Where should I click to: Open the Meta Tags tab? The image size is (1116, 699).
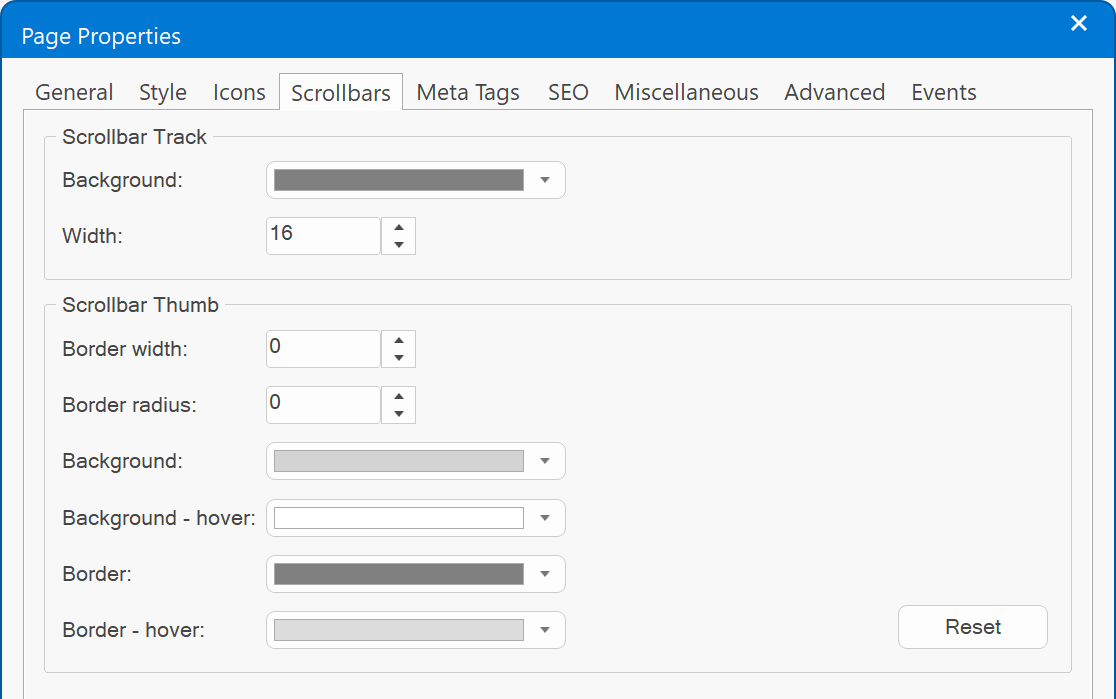[x=468, y=93]
